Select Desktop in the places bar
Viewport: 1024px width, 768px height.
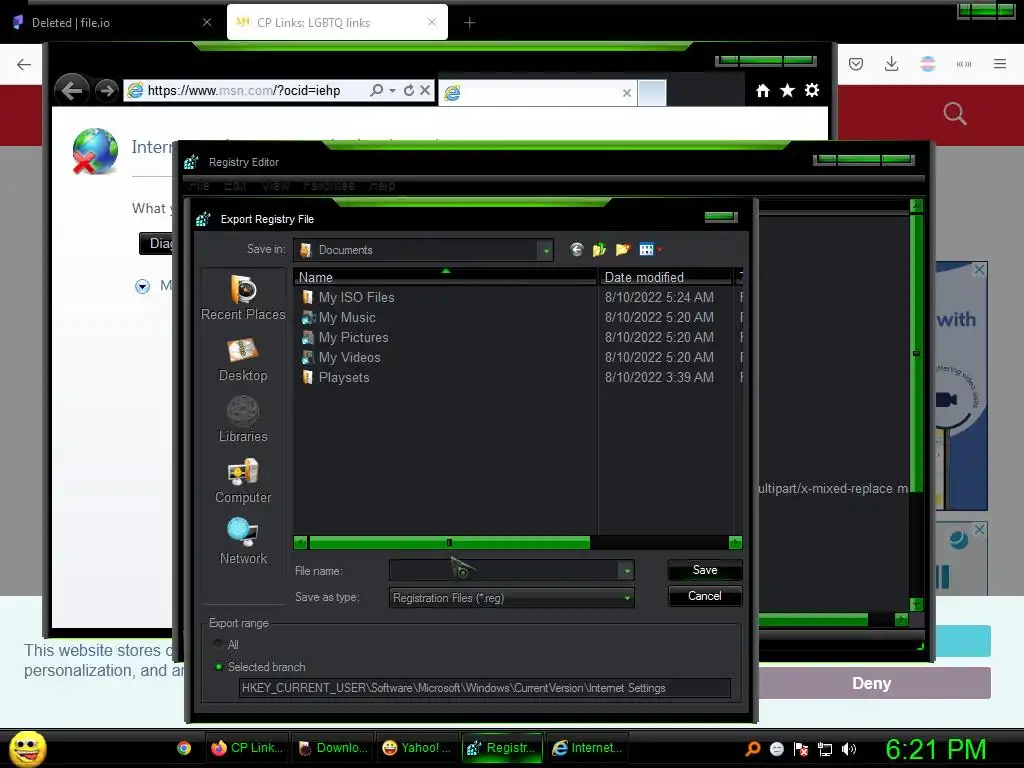click(x=243, y=359)
